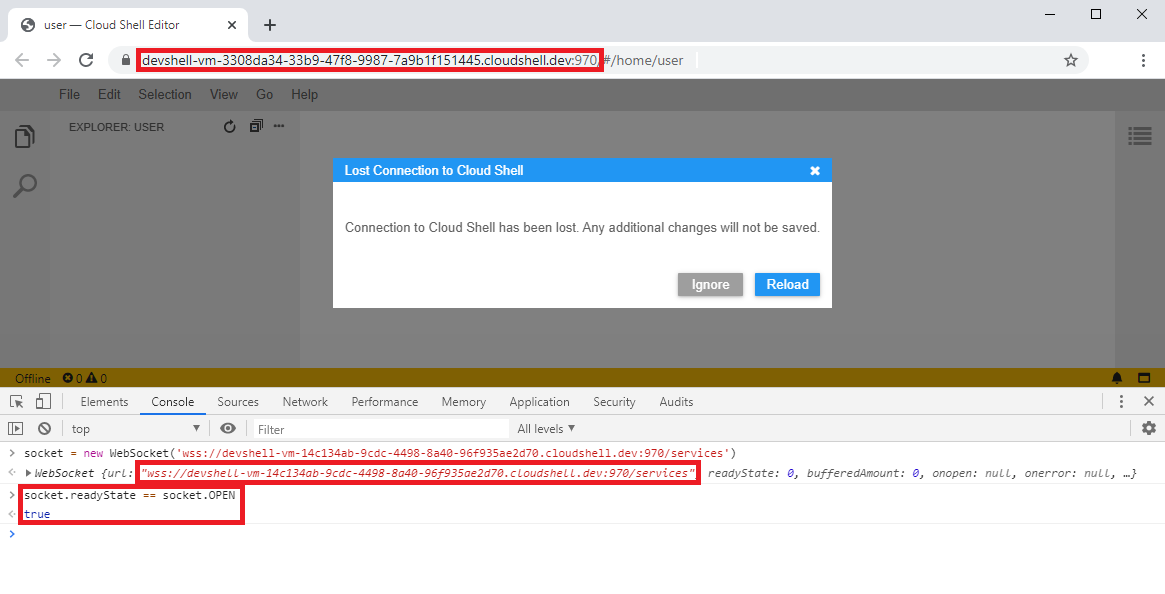Collapse all folders in the Explorer
Image resolution: width=1165 pixels, height=594 pixels.
(x=256, y=127)
